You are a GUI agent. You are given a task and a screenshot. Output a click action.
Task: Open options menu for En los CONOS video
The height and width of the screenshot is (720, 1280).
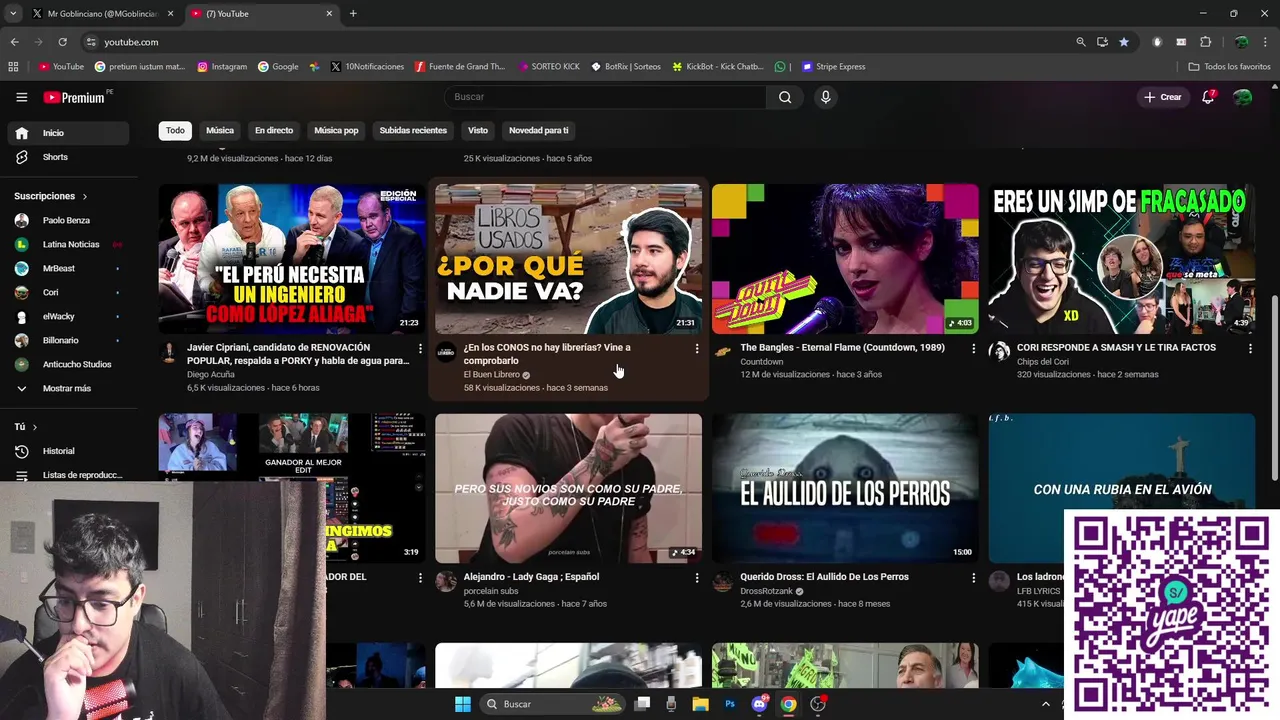(697, 349)
